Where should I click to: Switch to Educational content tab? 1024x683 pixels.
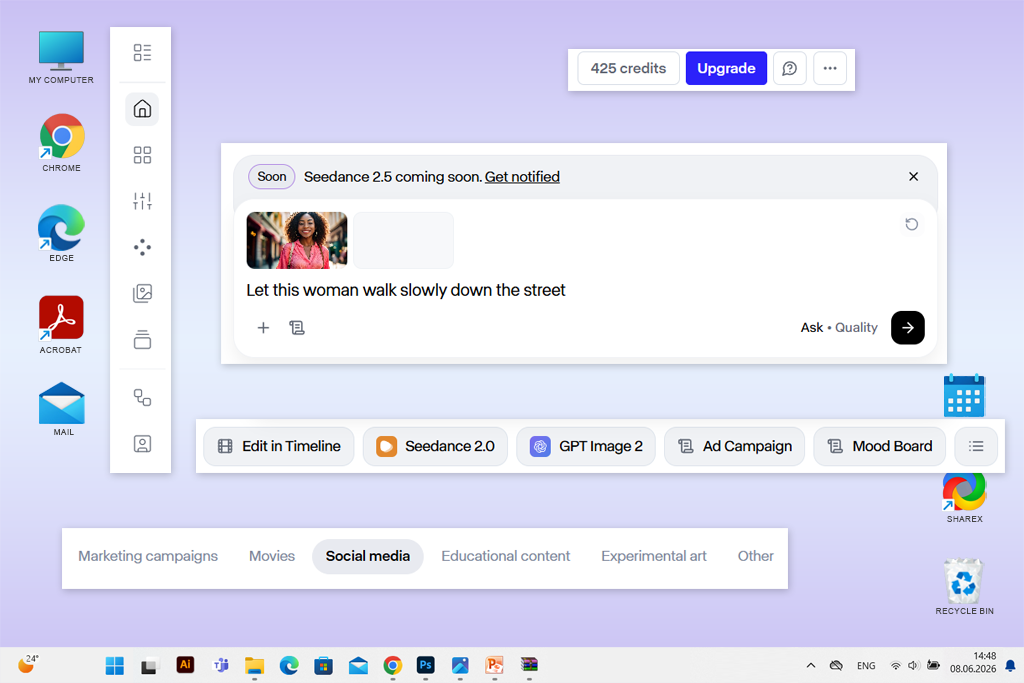[505, 556]
